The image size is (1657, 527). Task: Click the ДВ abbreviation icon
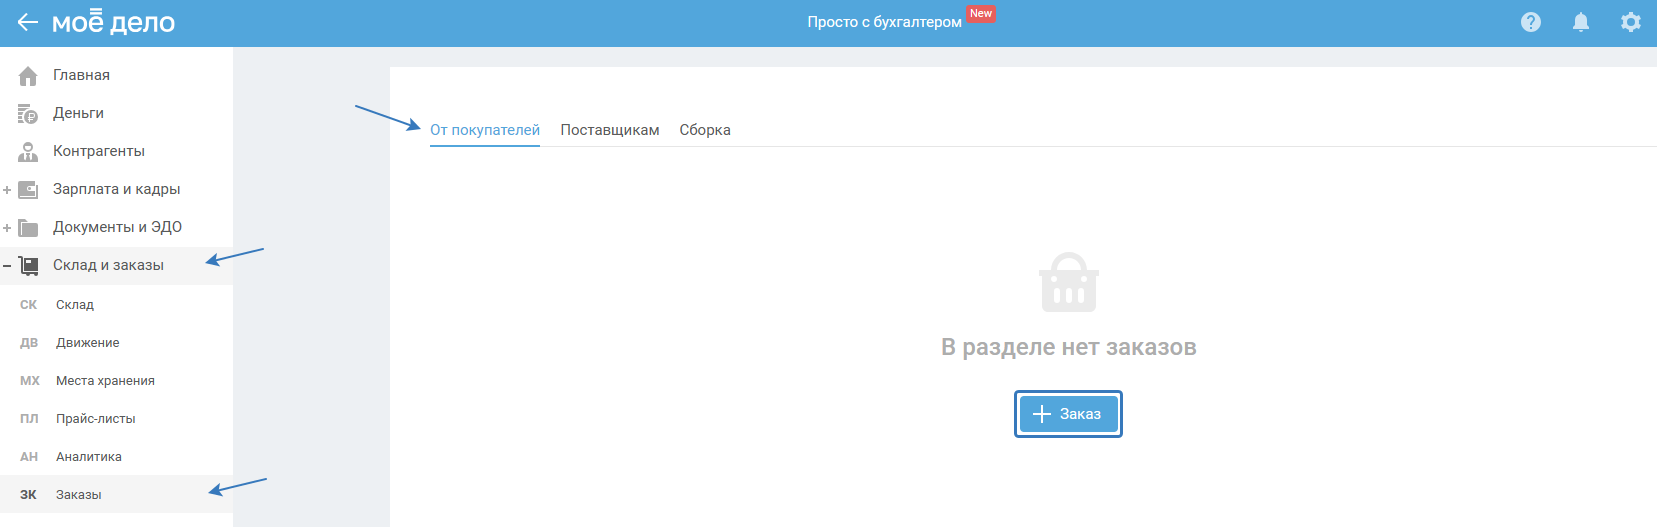point(29,343)
